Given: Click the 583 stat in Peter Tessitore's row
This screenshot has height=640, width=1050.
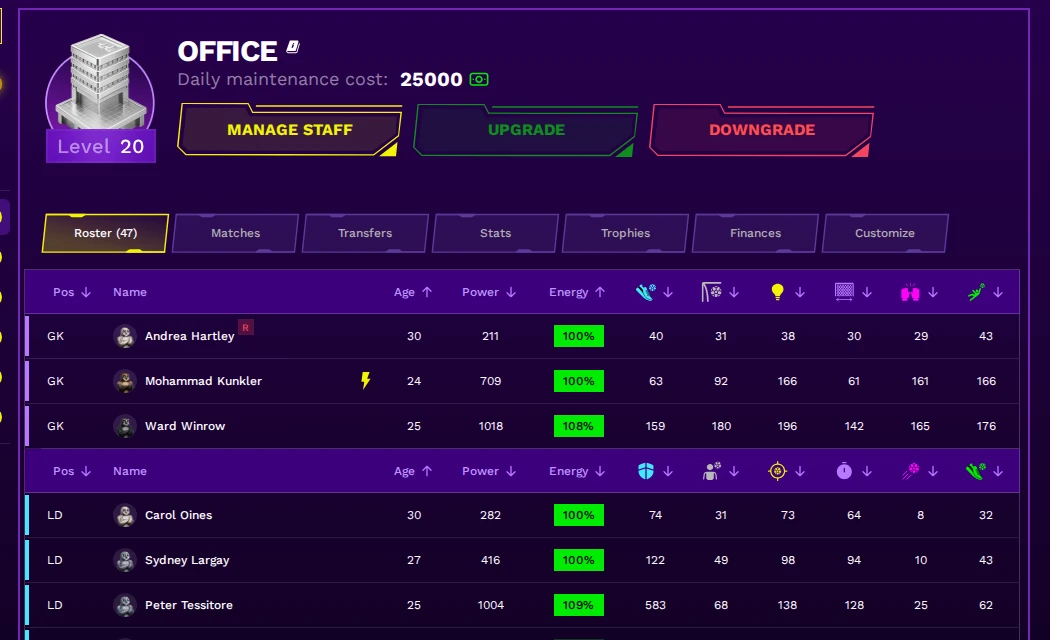Looking at the screenshot, I should click(655, 605).
